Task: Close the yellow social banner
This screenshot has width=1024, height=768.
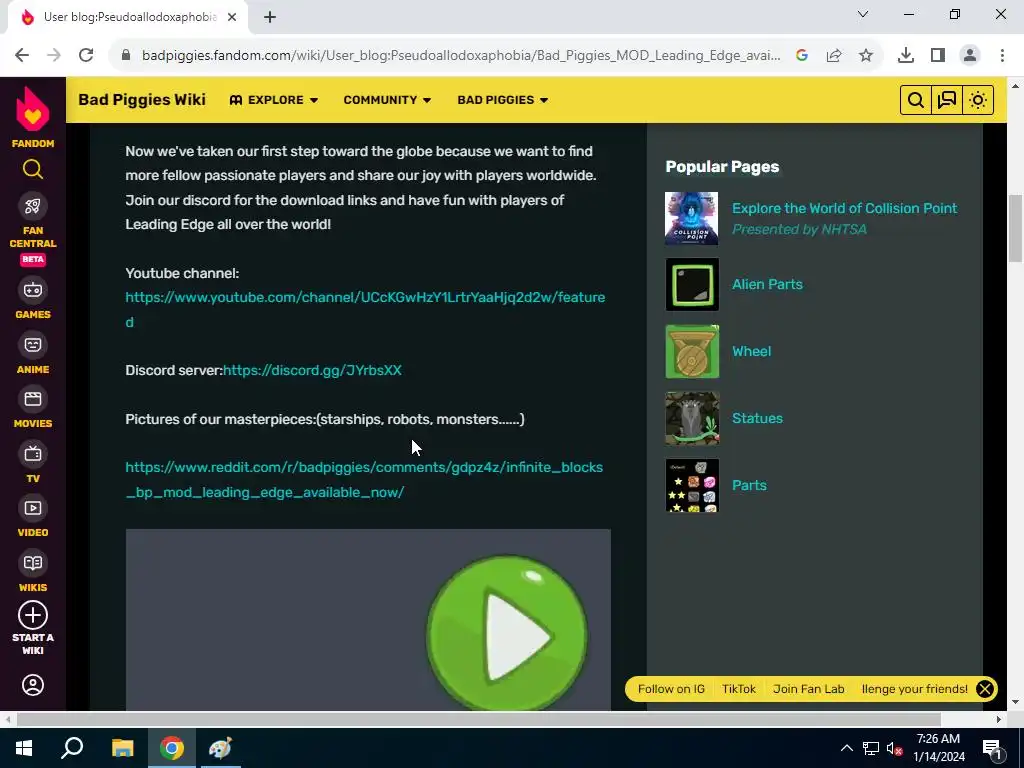Action: click(x=985, y=689)
